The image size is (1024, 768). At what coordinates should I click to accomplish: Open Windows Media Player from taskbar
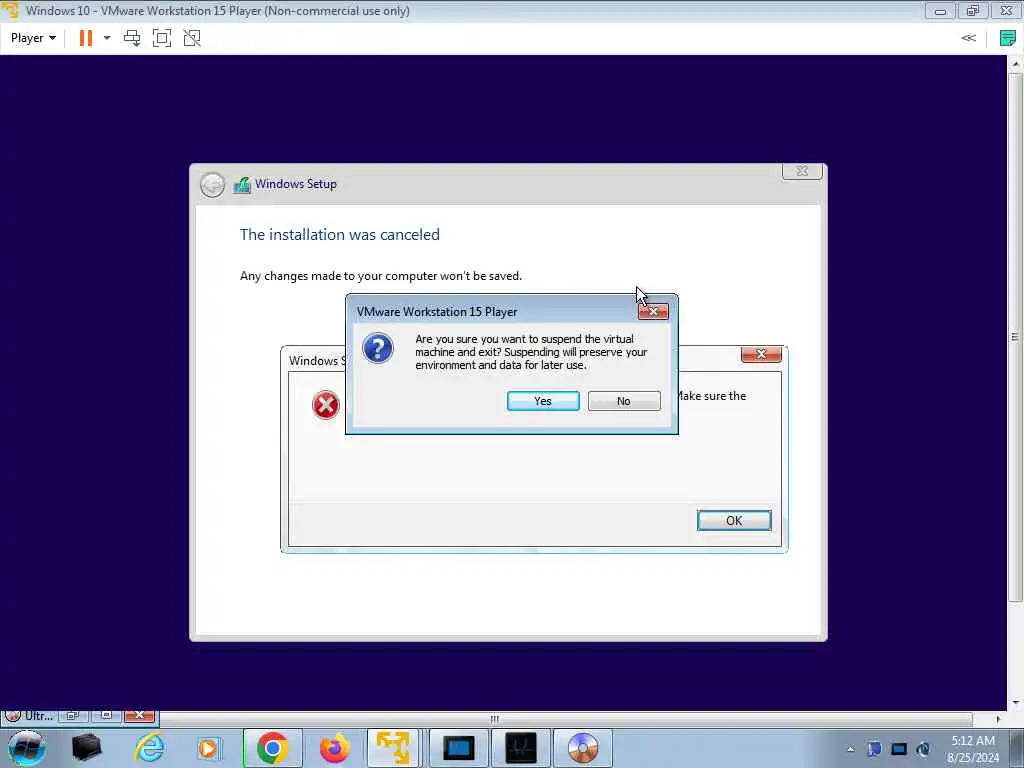209,748
